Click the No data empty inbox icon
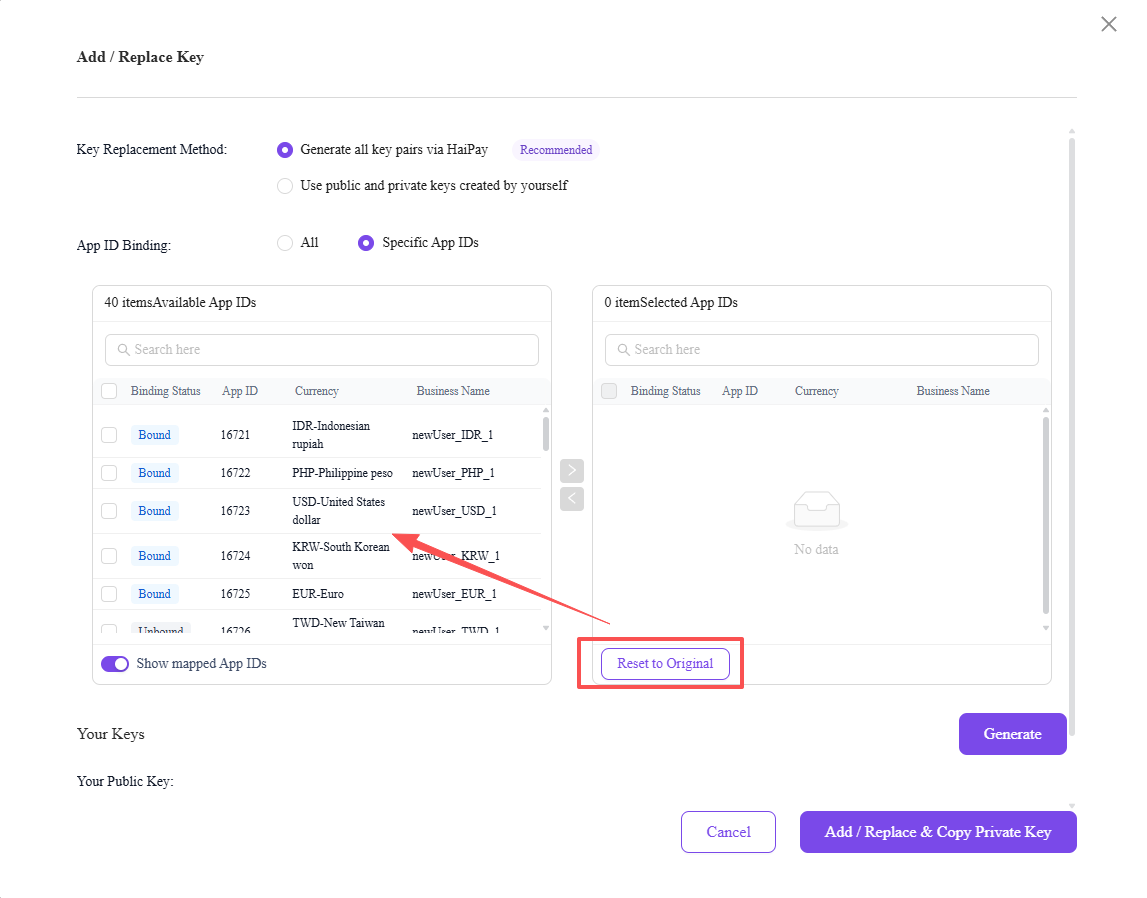Screen dimensions: 1147x898 click(816, 510)
